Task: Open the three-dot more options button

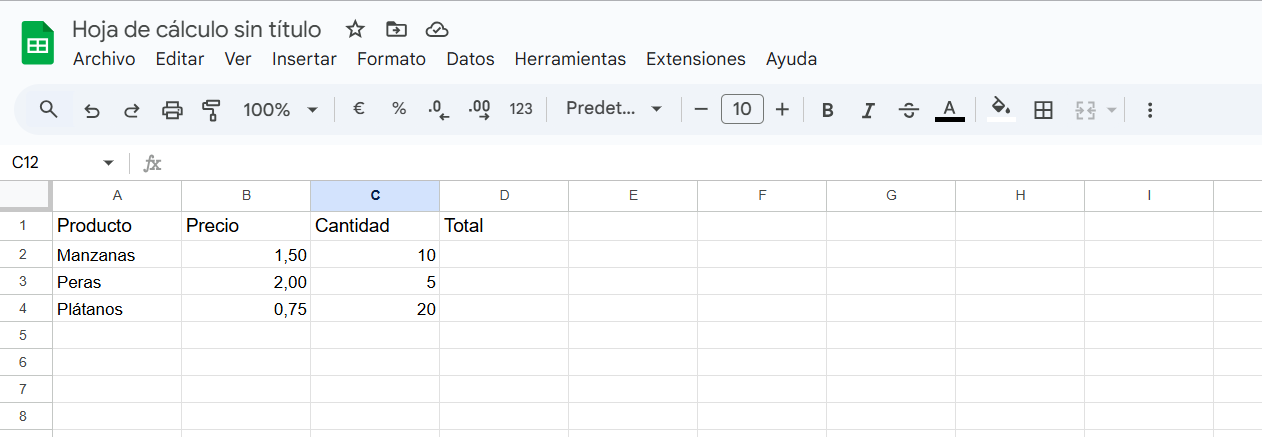Action: [x=1149, y=110]
